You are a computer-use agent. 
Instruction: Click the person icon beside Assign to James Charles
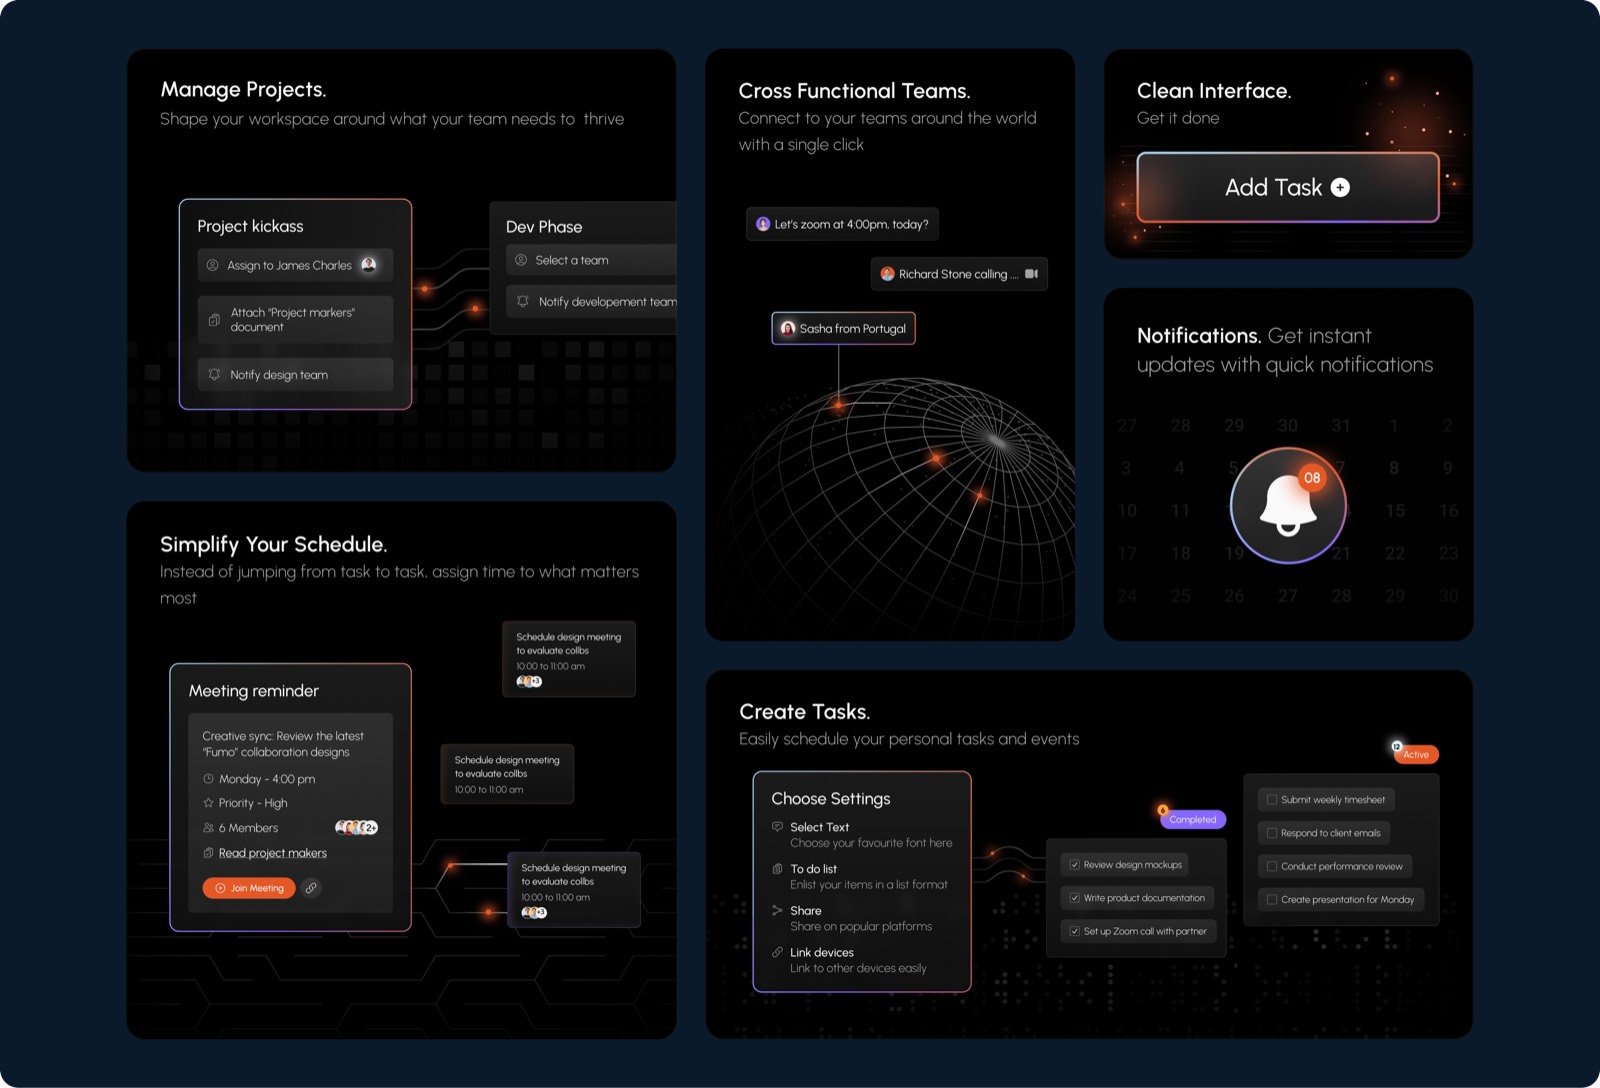212,265
